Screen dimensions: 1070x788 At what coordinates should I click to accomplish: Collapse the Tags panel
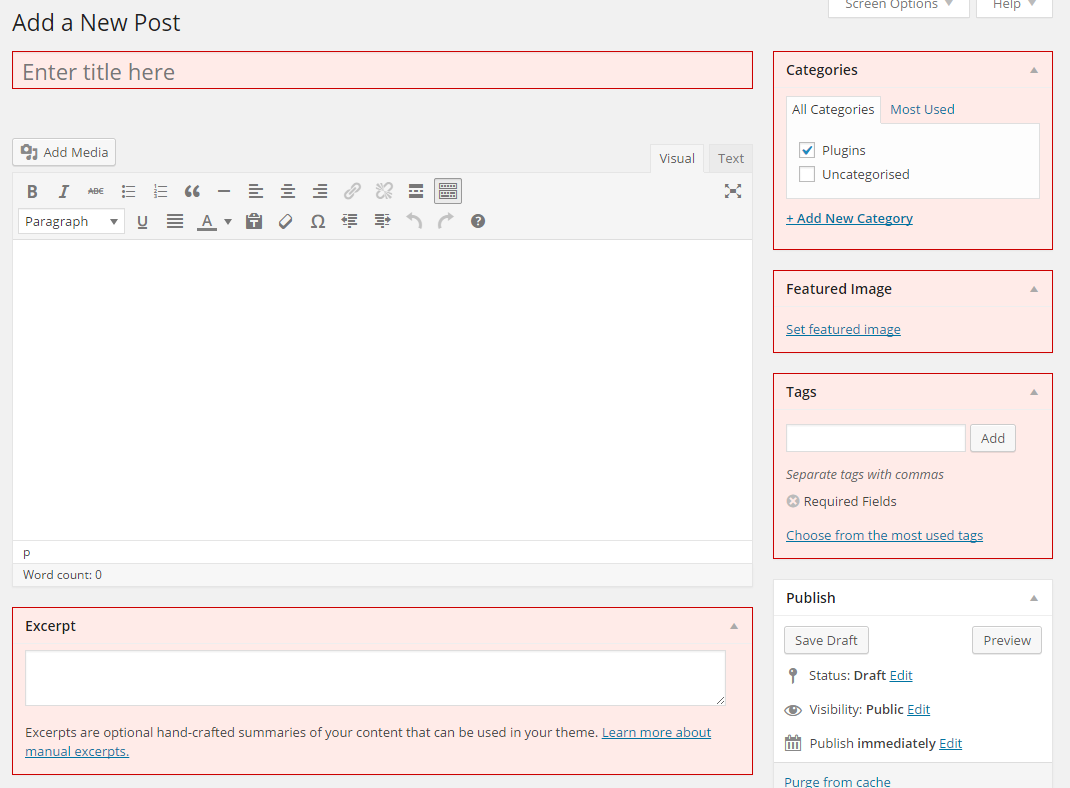coord(1034,392)
